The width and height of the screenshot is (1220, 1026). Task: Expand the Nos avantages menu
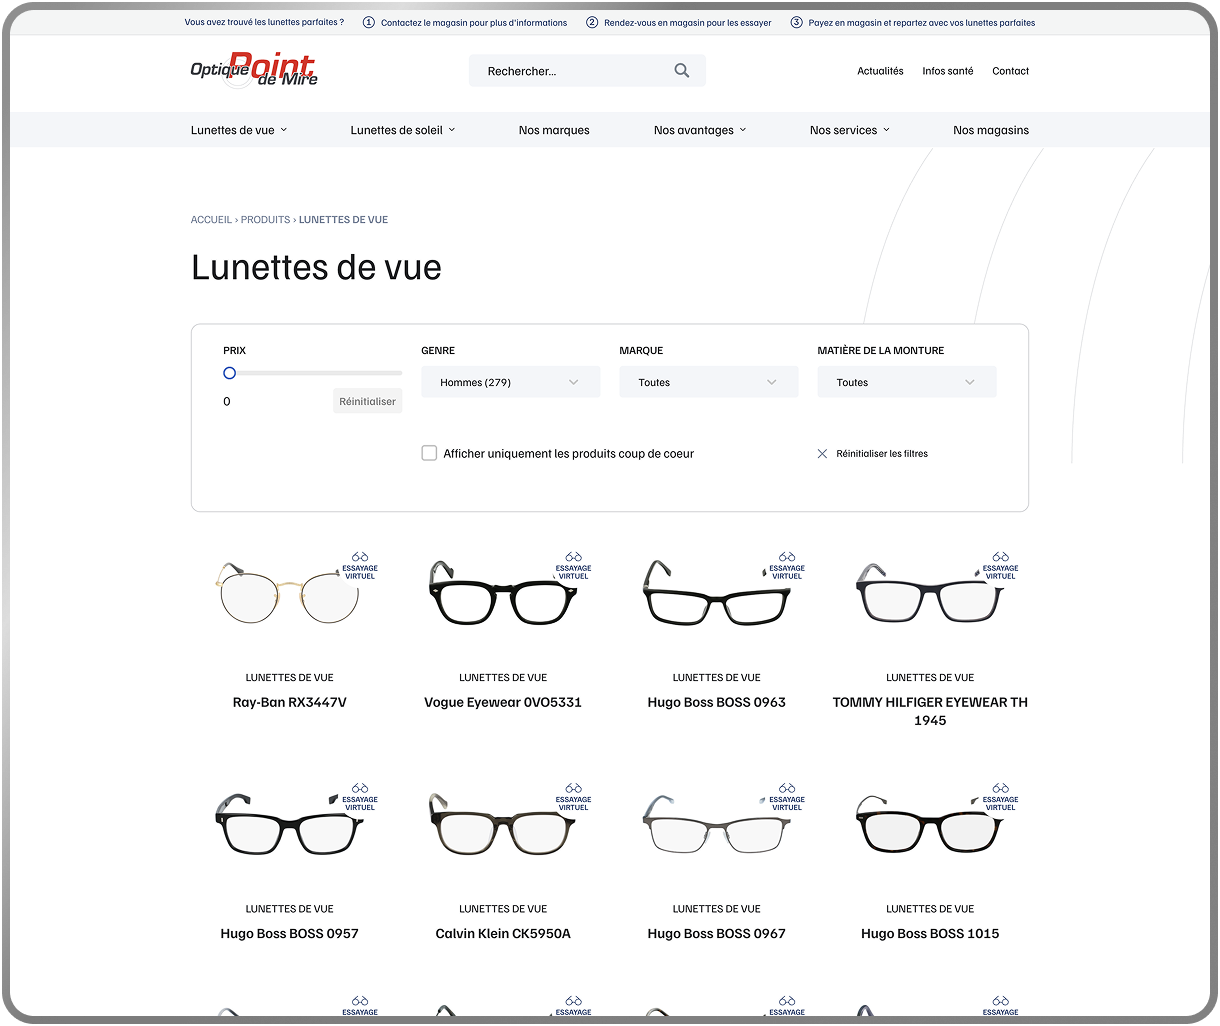click(700, 130)
